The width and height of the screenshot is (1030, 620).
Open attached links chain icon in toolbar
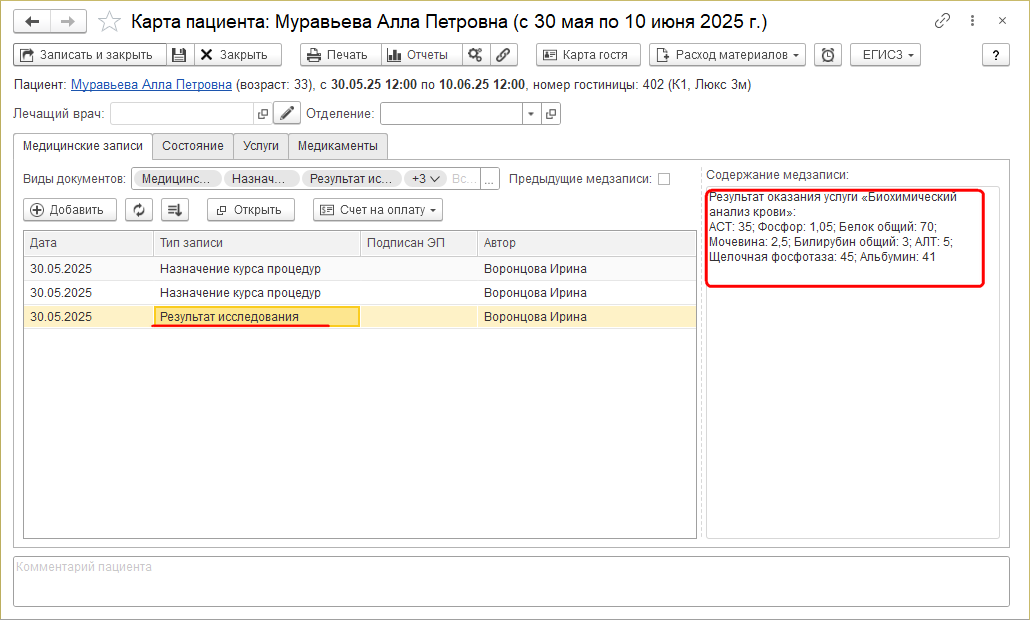503,55
